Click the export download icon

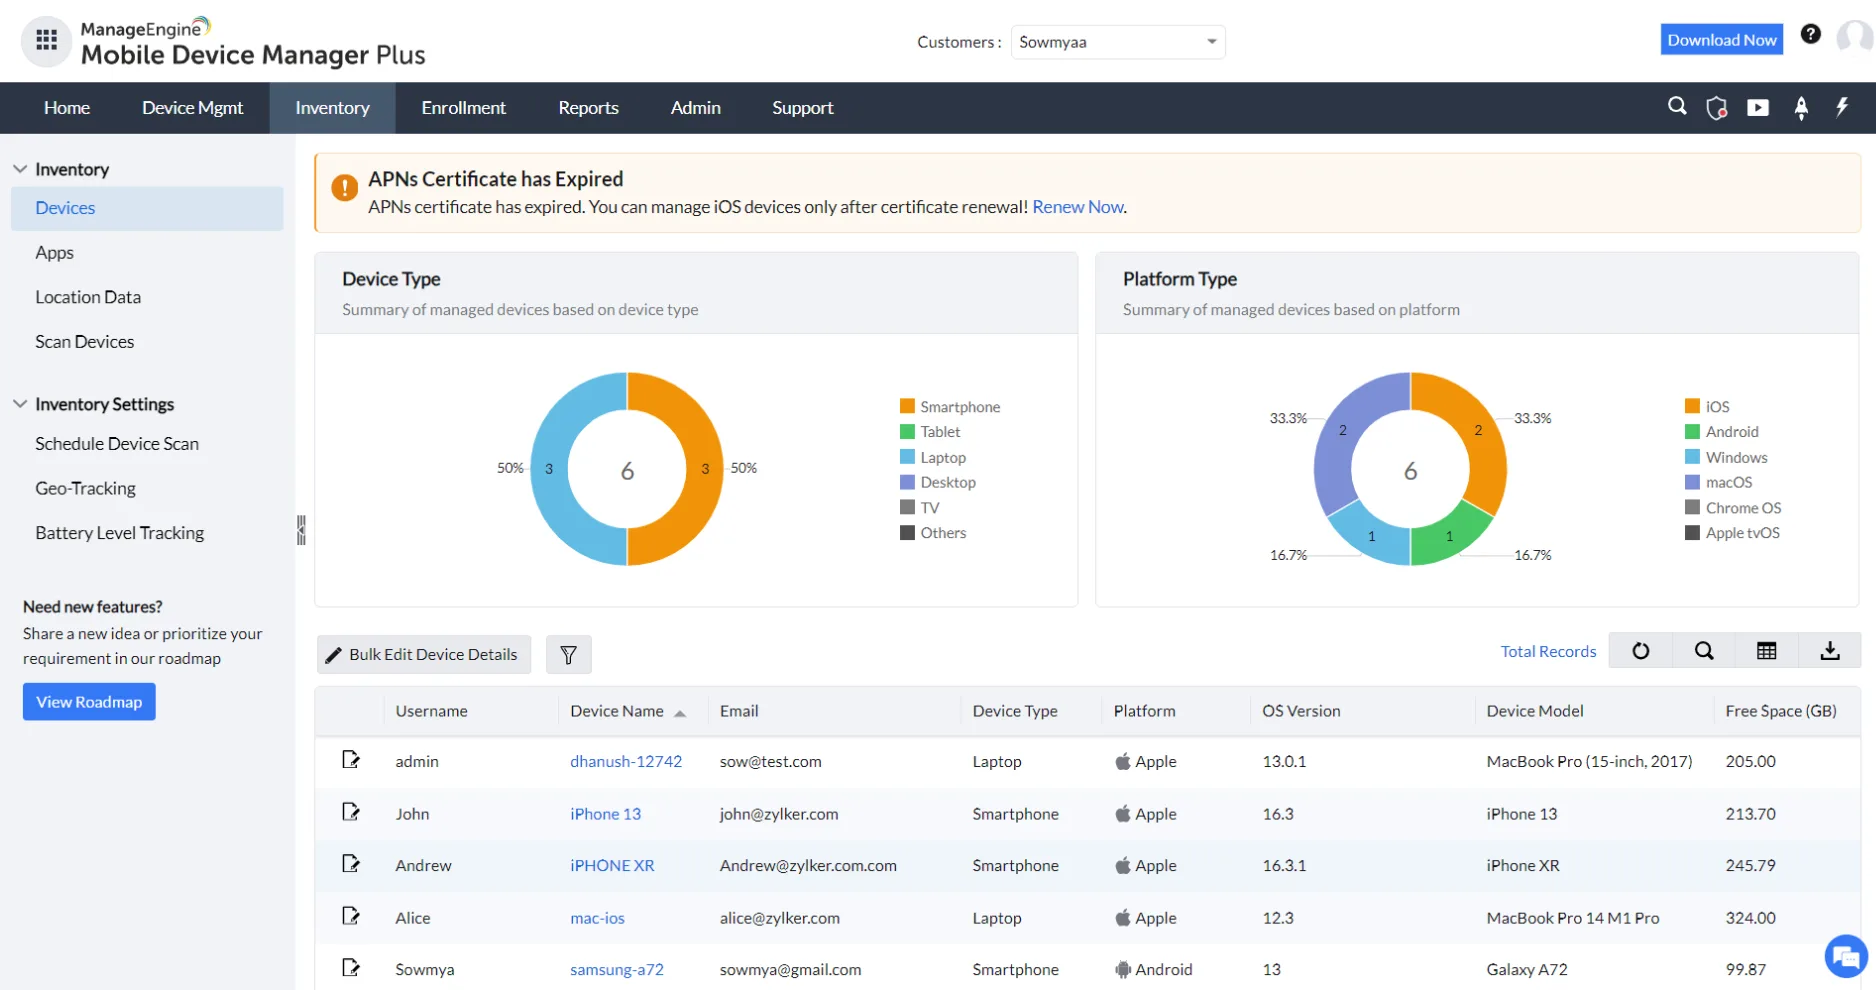click(x=1830, y=651)
